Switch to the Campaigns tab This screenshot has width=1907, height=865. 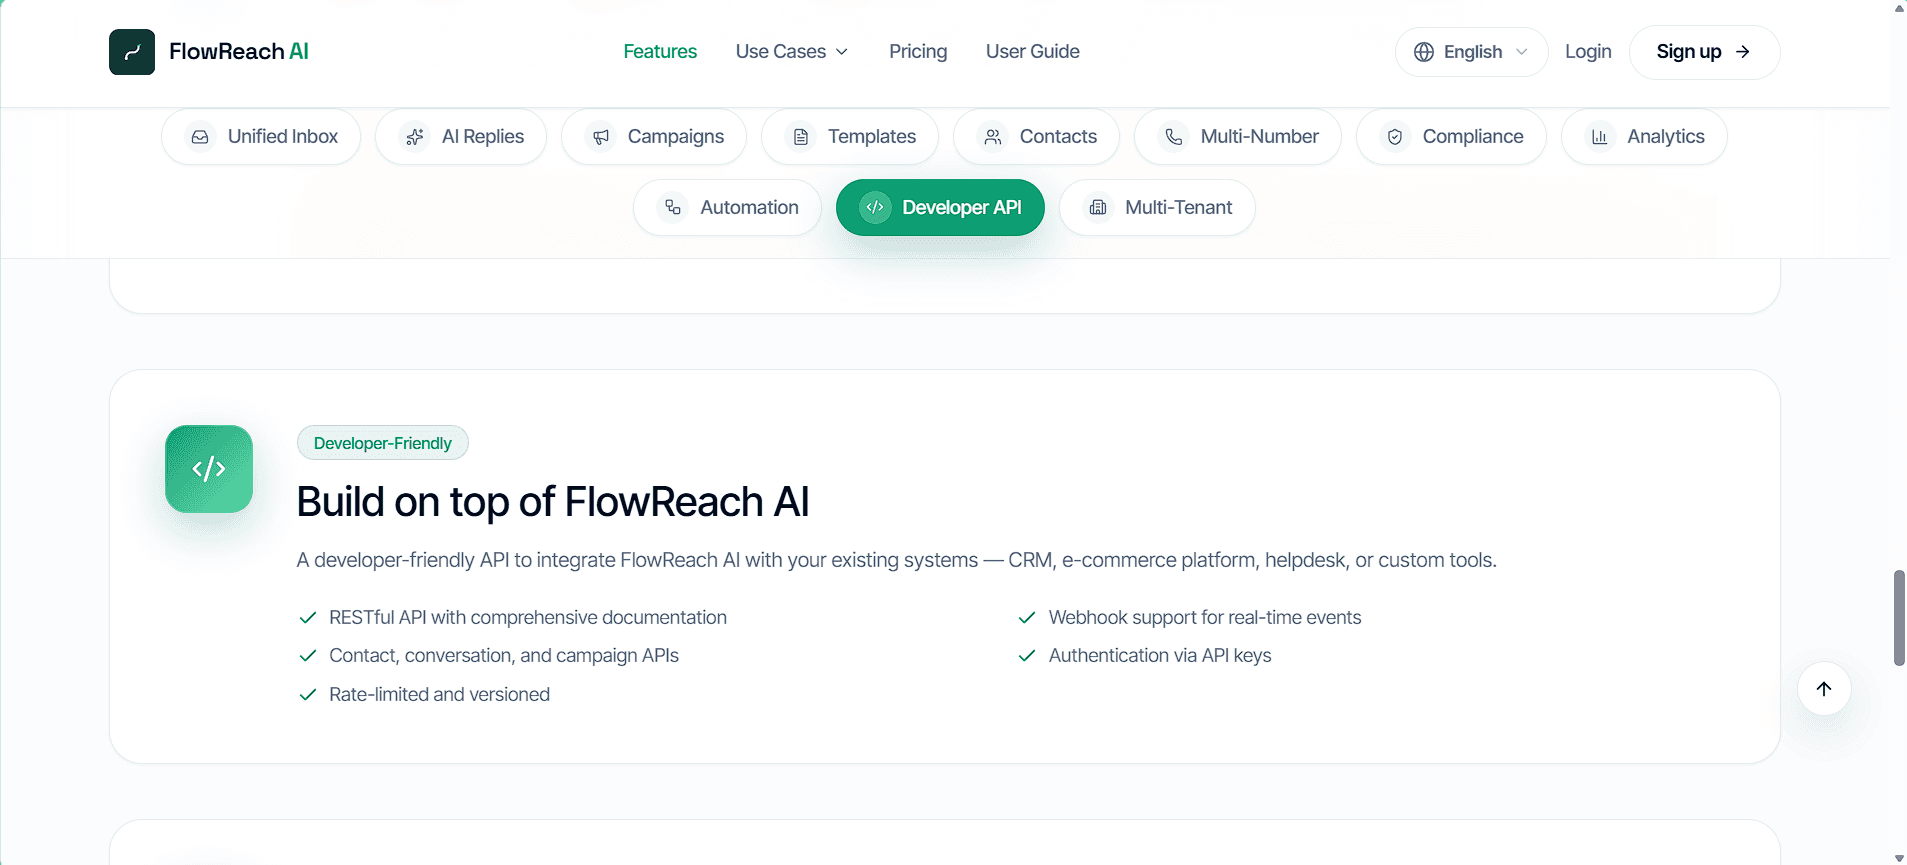click(654, 137)
